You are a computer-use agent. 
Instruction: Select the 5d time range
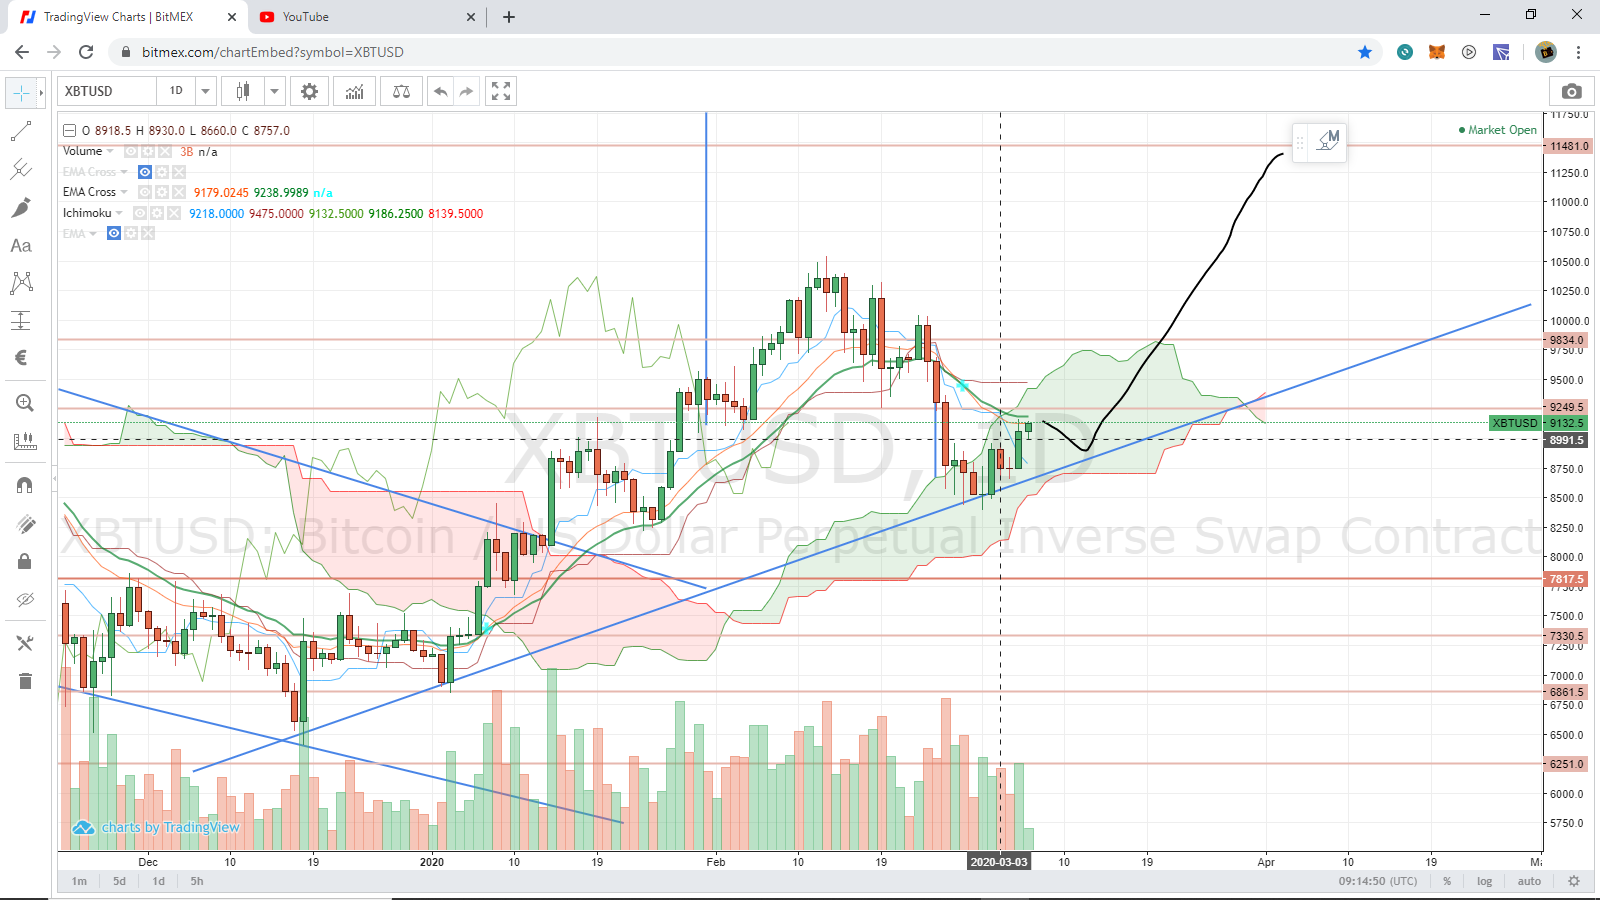(119, 881)
